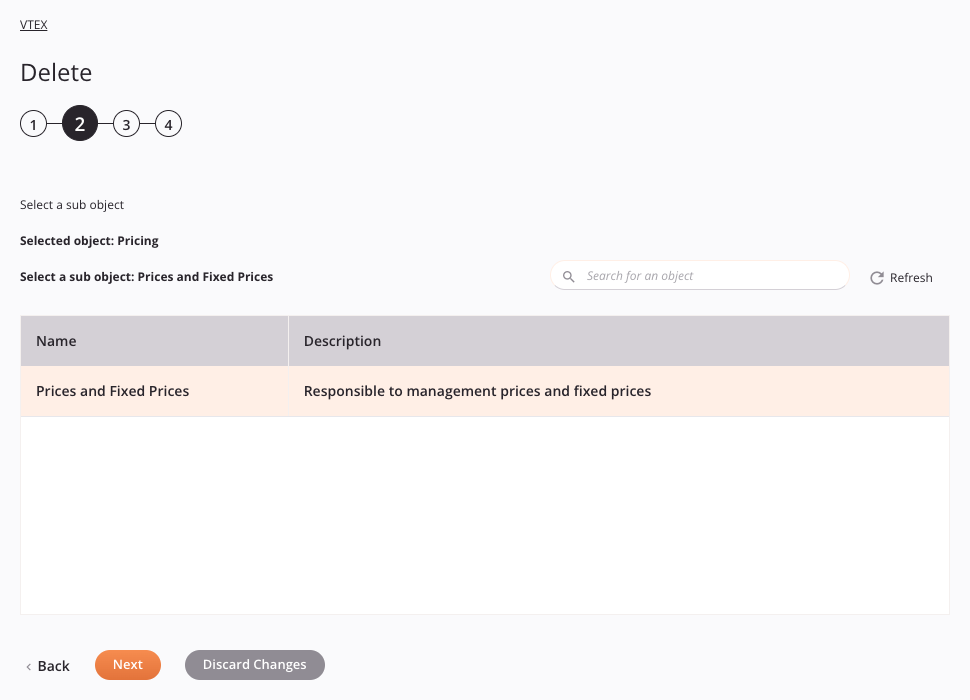The image size is (970, 700).
Task: Select the active step 2 circle
Action: point(80,124)
